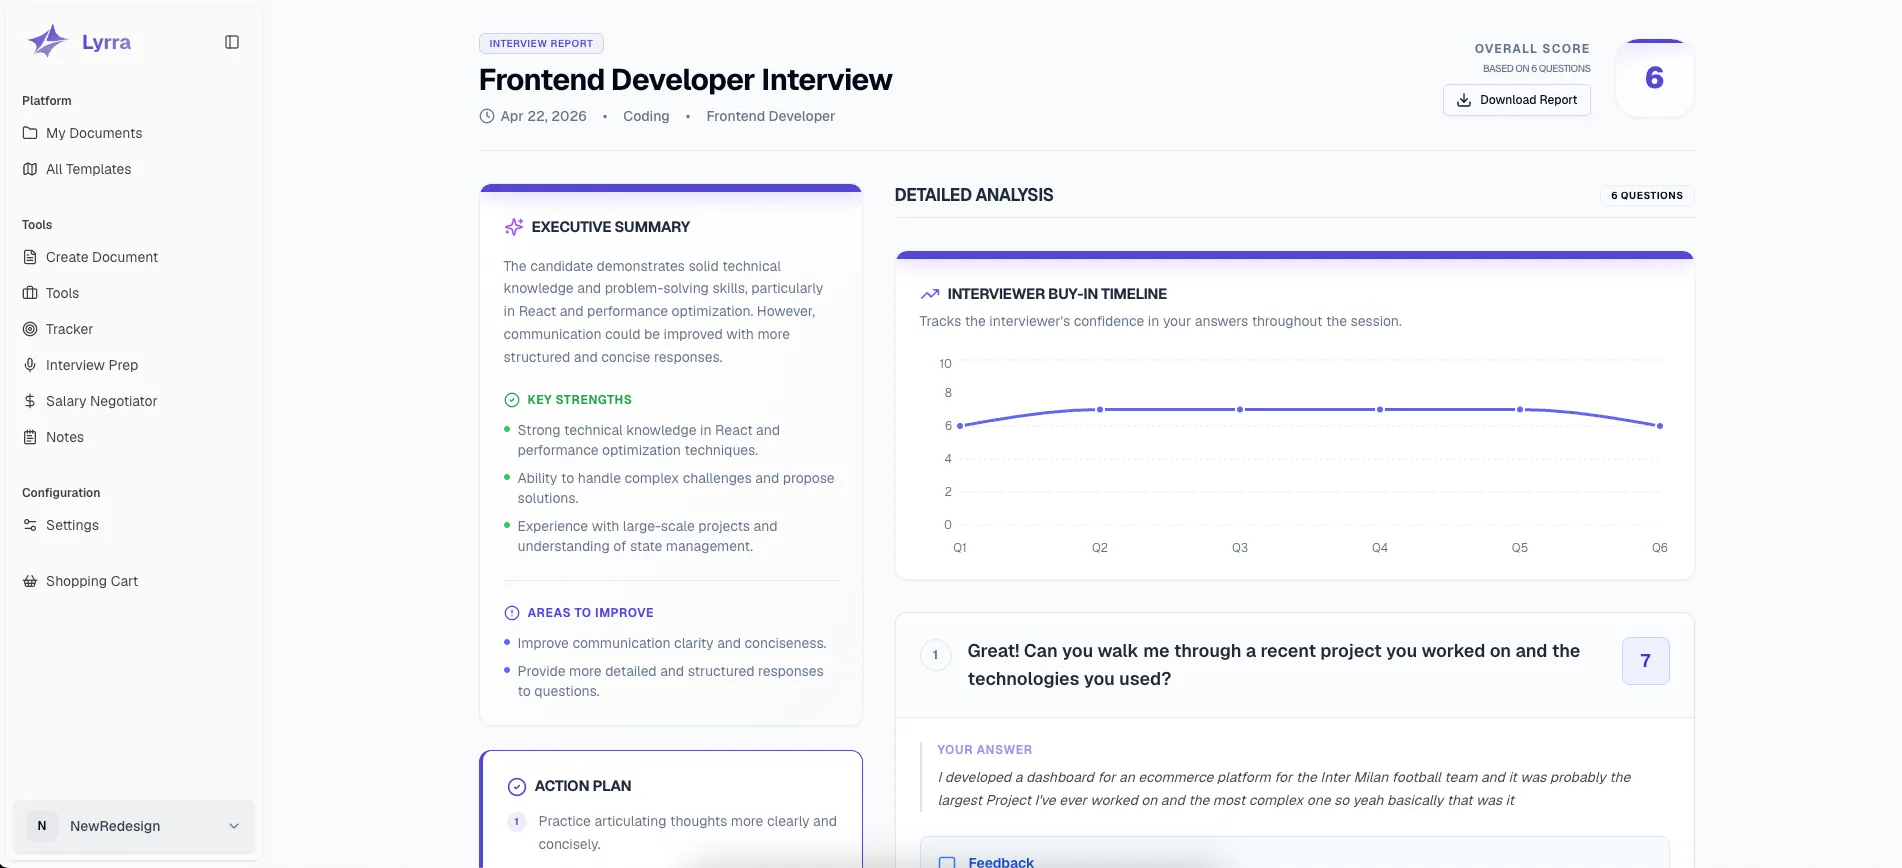1902x868 pixels.
Task: Click the Notes clipboard icon
Action: [30, 437]
